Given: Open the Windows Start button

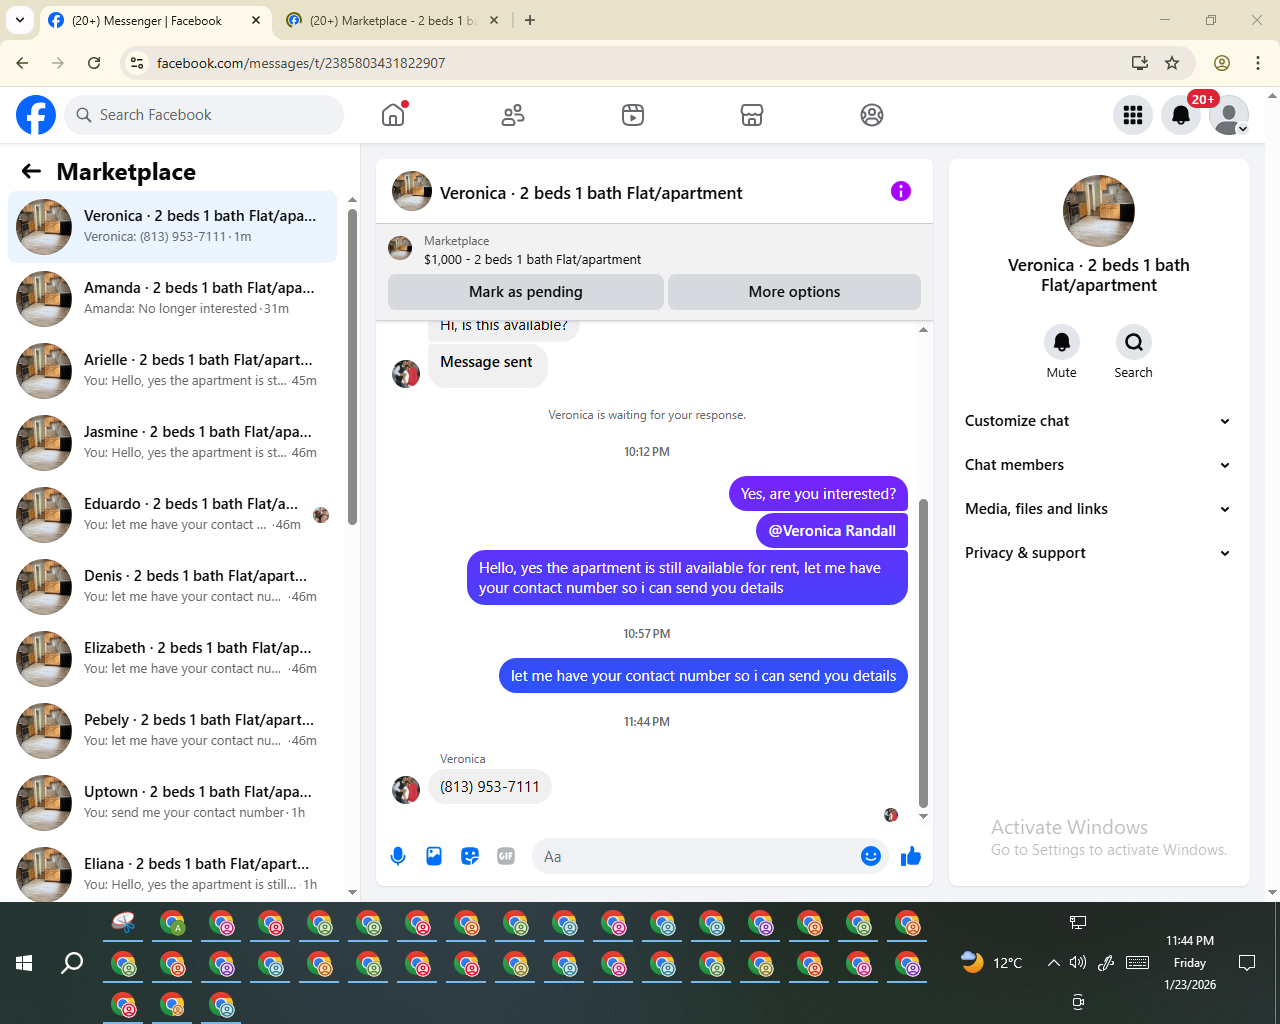Looking at the screenshot, I should click(24, 963).
